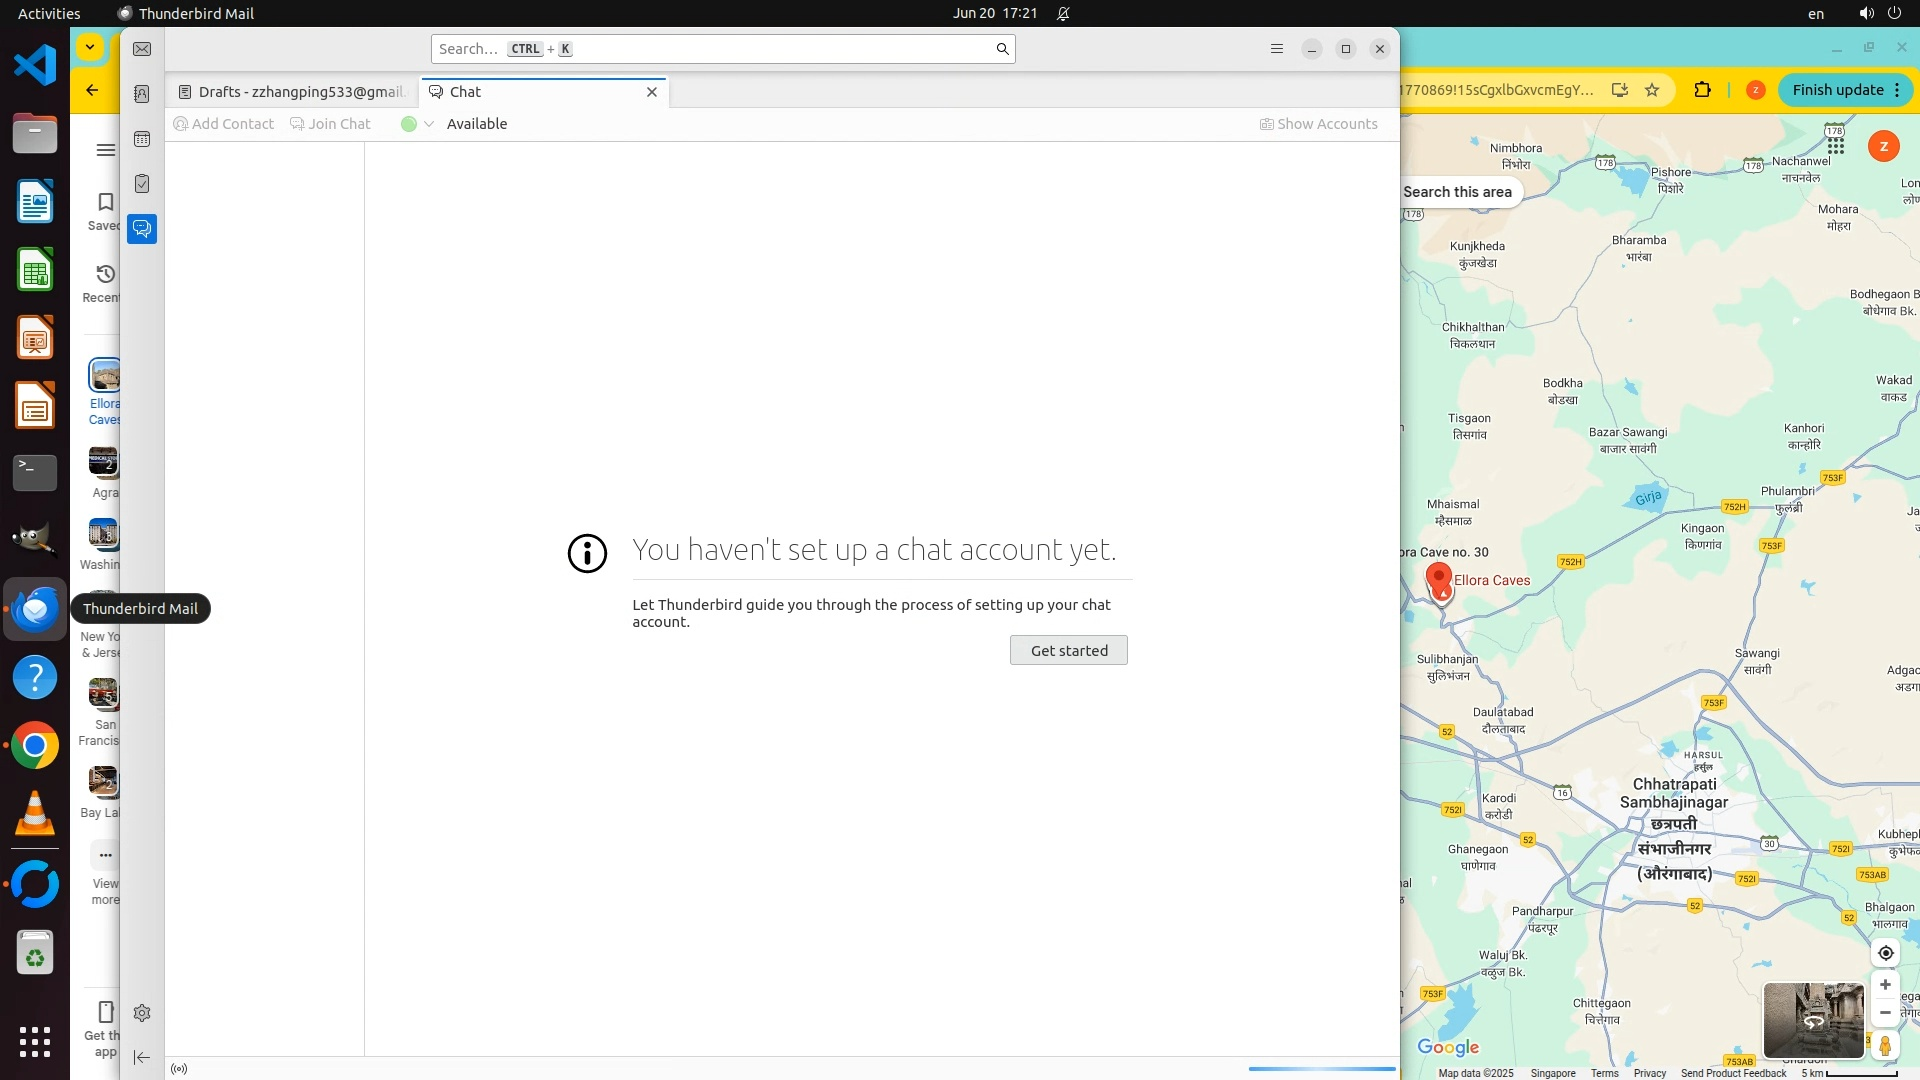The height and width of the screenshot is (1080, 1920).
Task: Toggle Street View pegman on map
Action: pyautogui.click(x=1885, y=1046)
